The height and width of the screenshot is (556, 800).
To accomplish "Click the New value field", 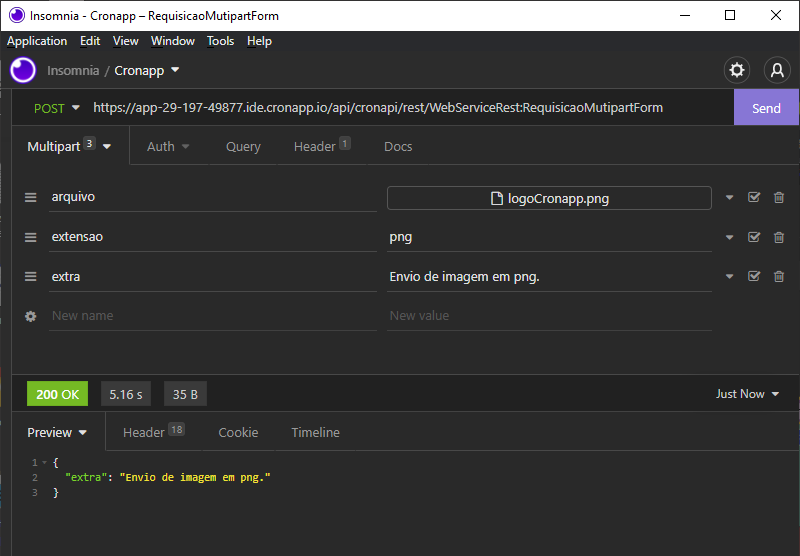I will [x=549, y=316].
